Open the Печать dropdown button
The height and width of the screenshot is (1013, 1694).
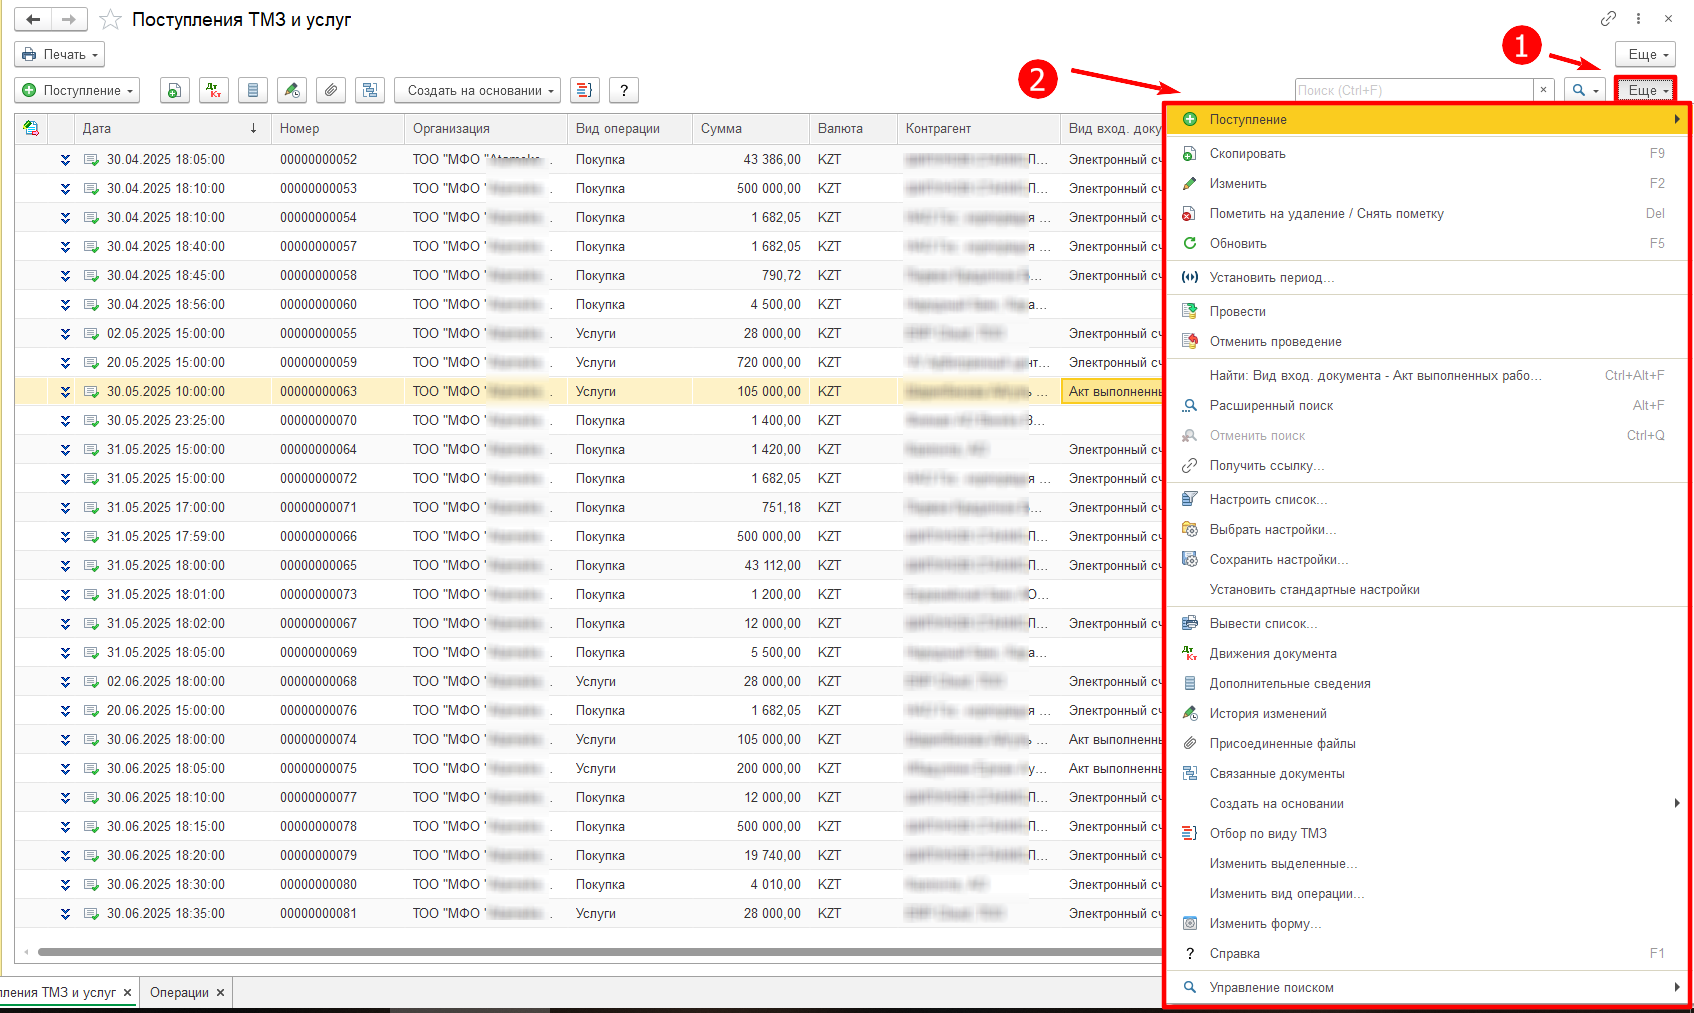60,54
